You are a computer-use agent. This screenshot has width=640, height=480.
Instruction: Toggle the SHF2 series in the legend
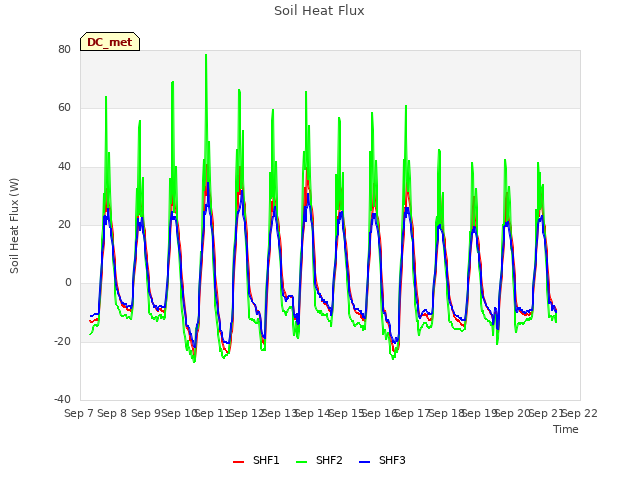pos(319,460)
